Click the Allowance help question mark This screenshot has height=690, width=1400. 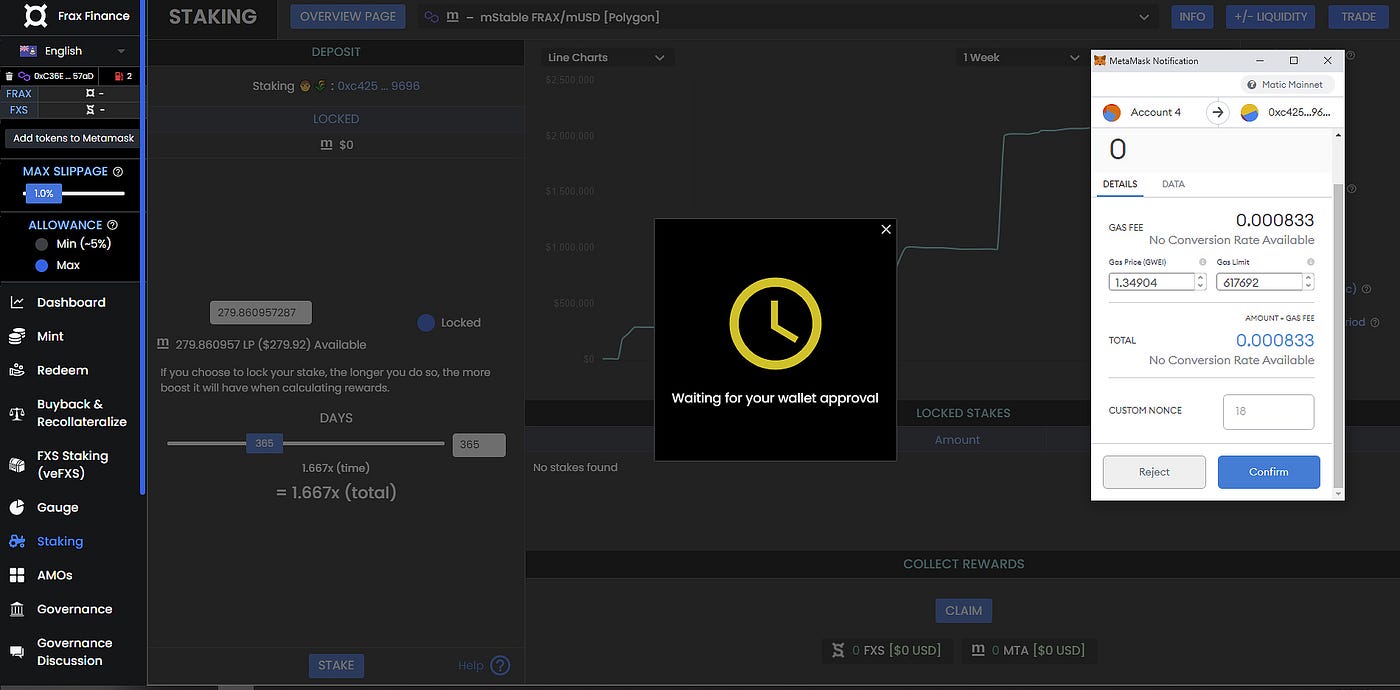(x=112, y=225)
